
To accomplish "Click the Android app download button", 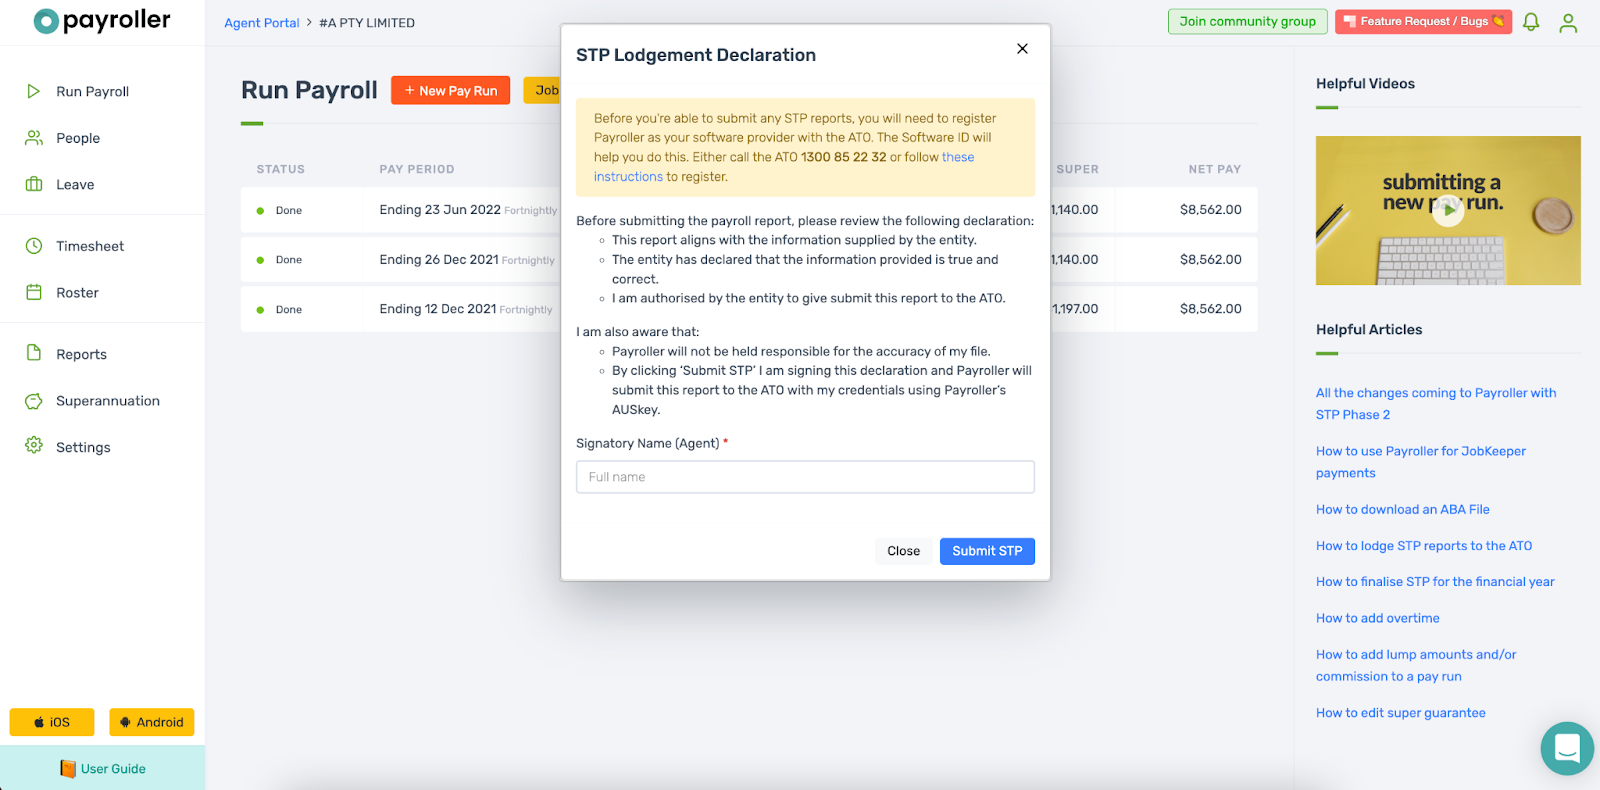I will 152,722.
